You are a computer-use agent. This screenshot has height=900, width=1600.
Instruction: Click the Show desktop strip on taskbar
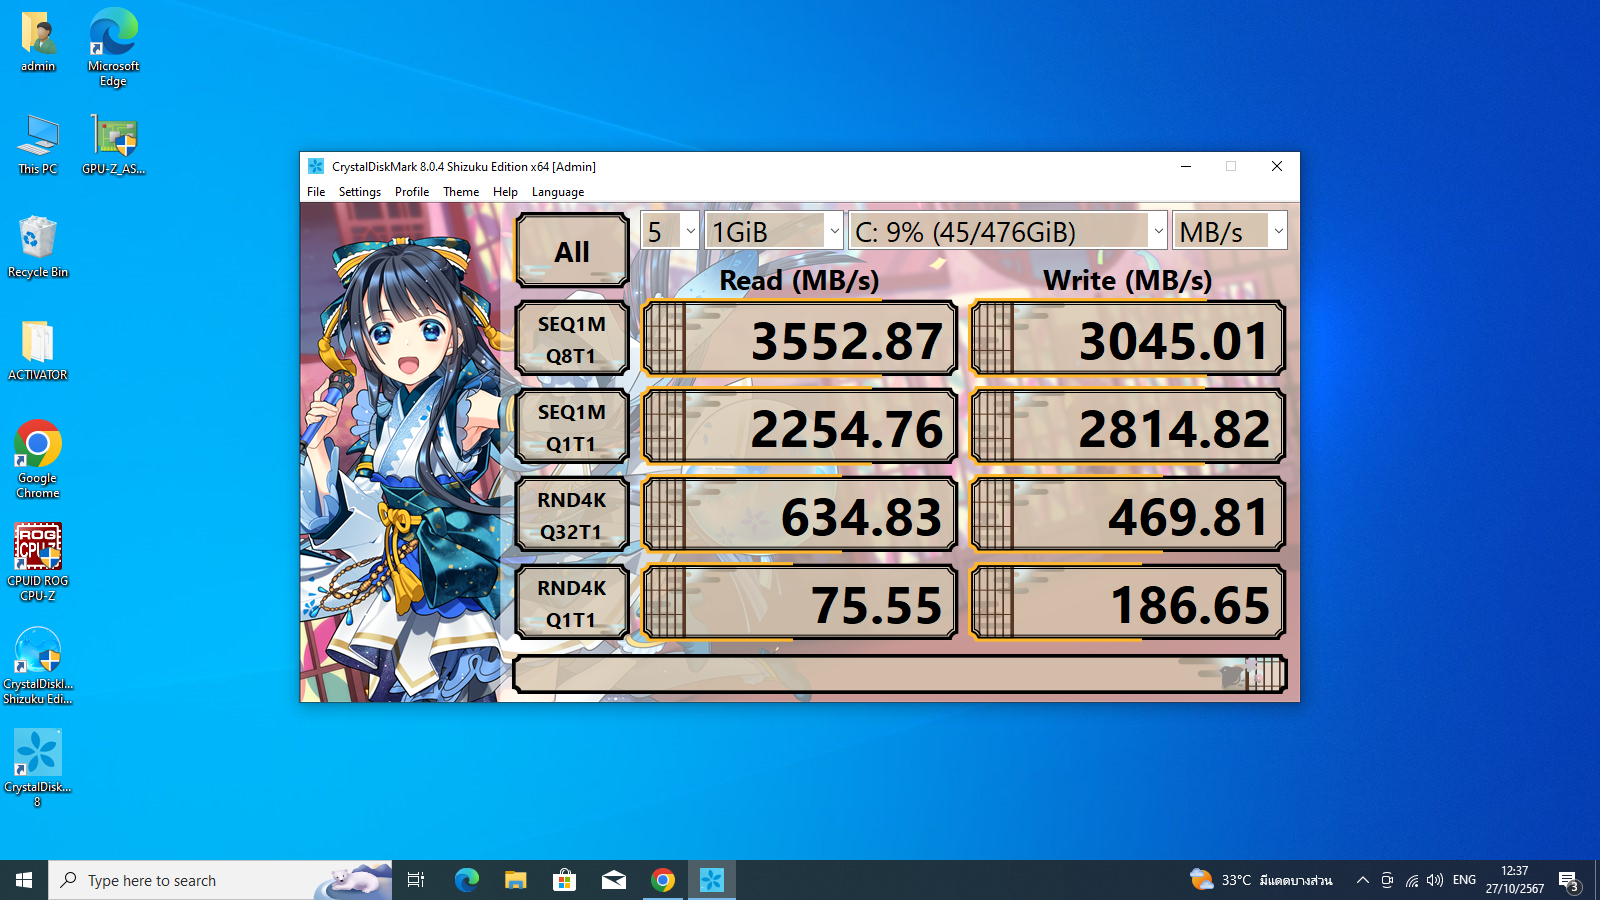pyautogui.click(x=1597, y=880)
